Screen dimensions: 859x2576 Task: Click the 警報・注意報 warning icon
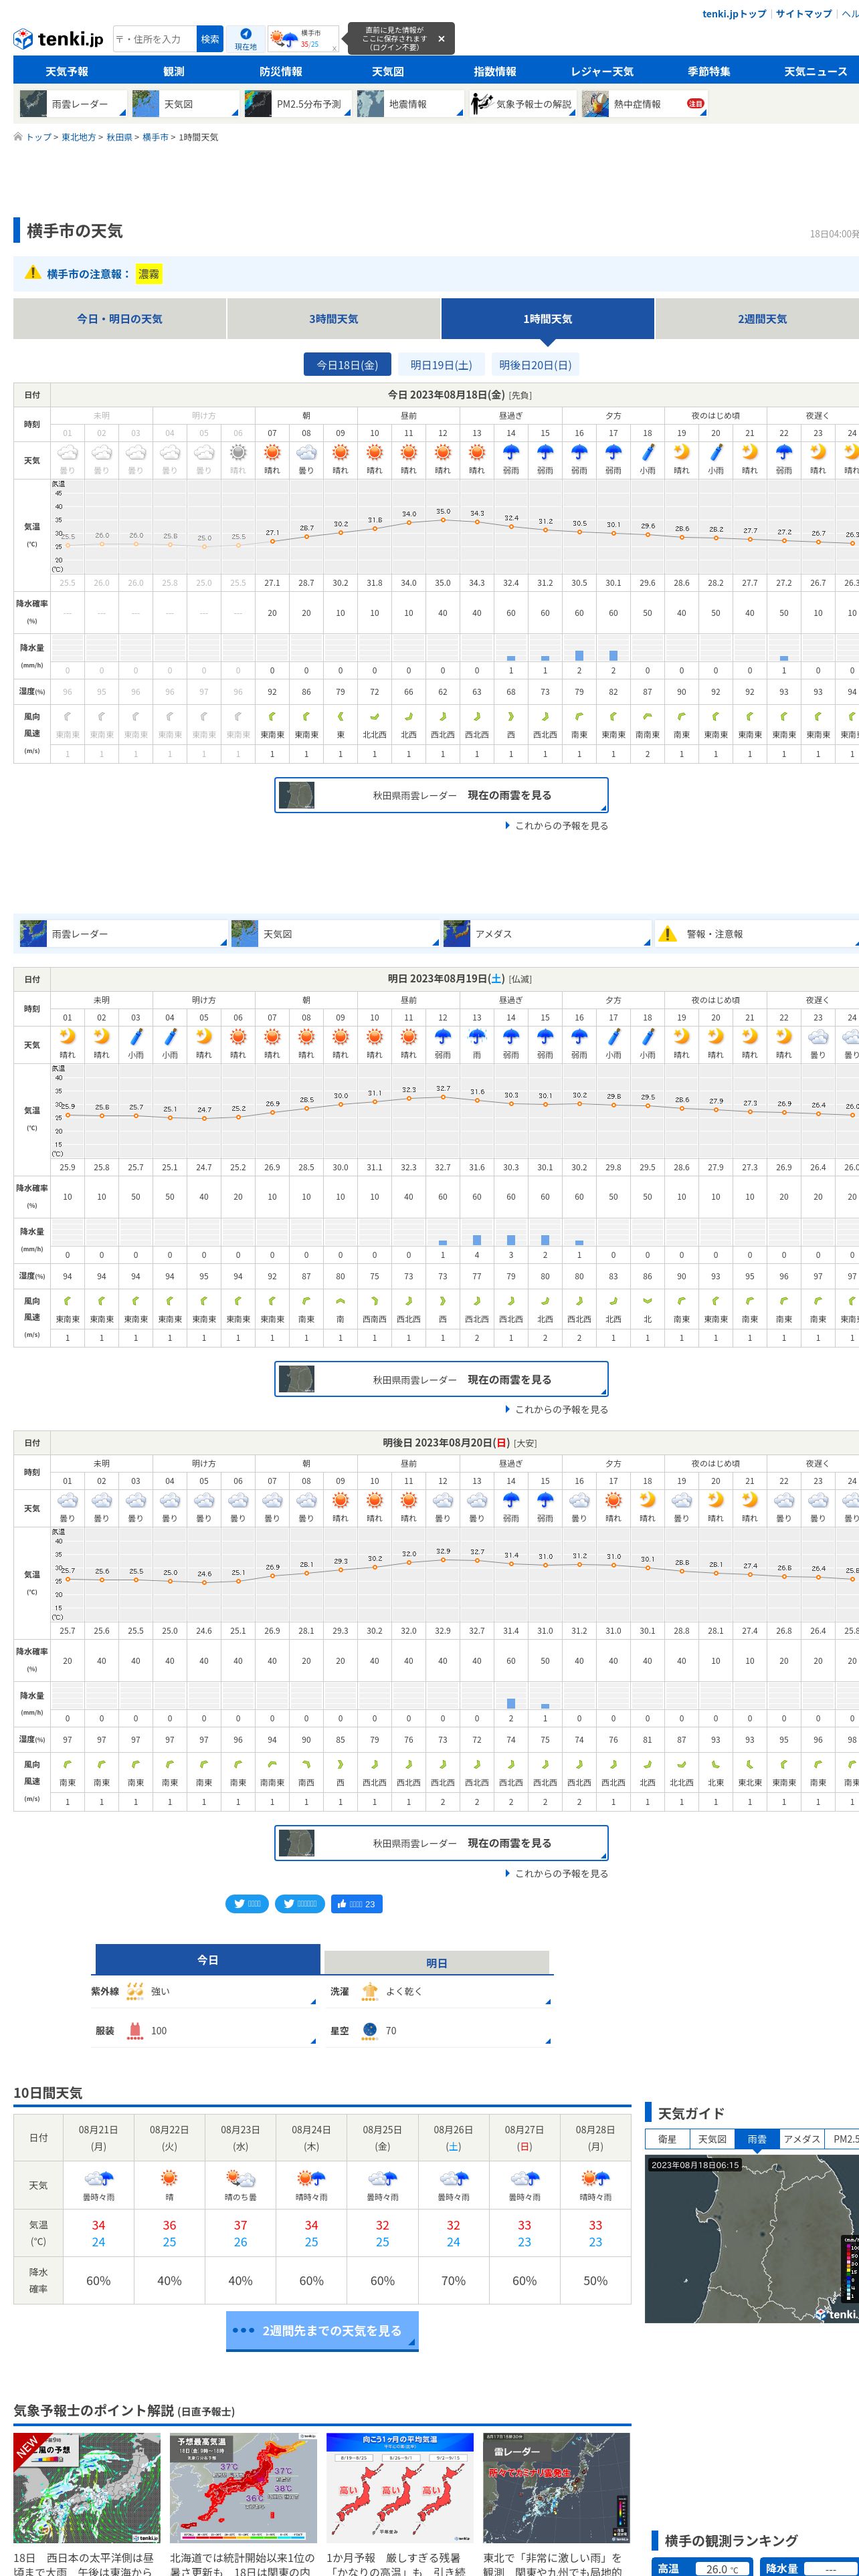coord(667,933)
